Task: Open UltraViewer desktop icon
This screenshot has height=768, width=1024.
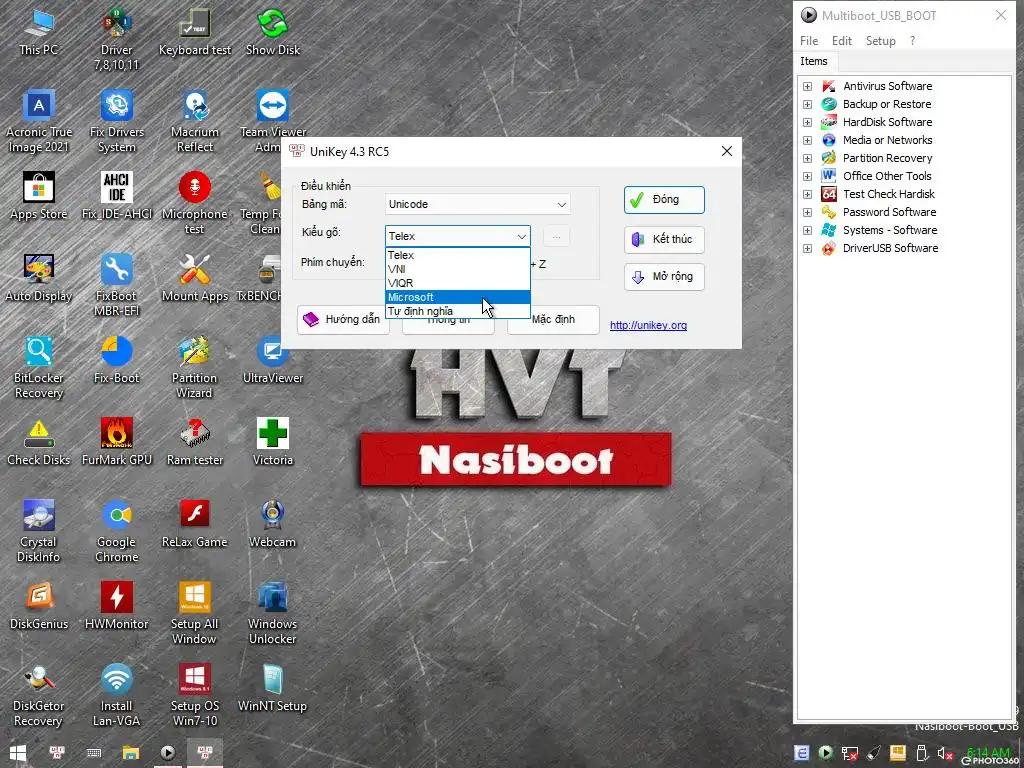Action: tap(272, 360)
